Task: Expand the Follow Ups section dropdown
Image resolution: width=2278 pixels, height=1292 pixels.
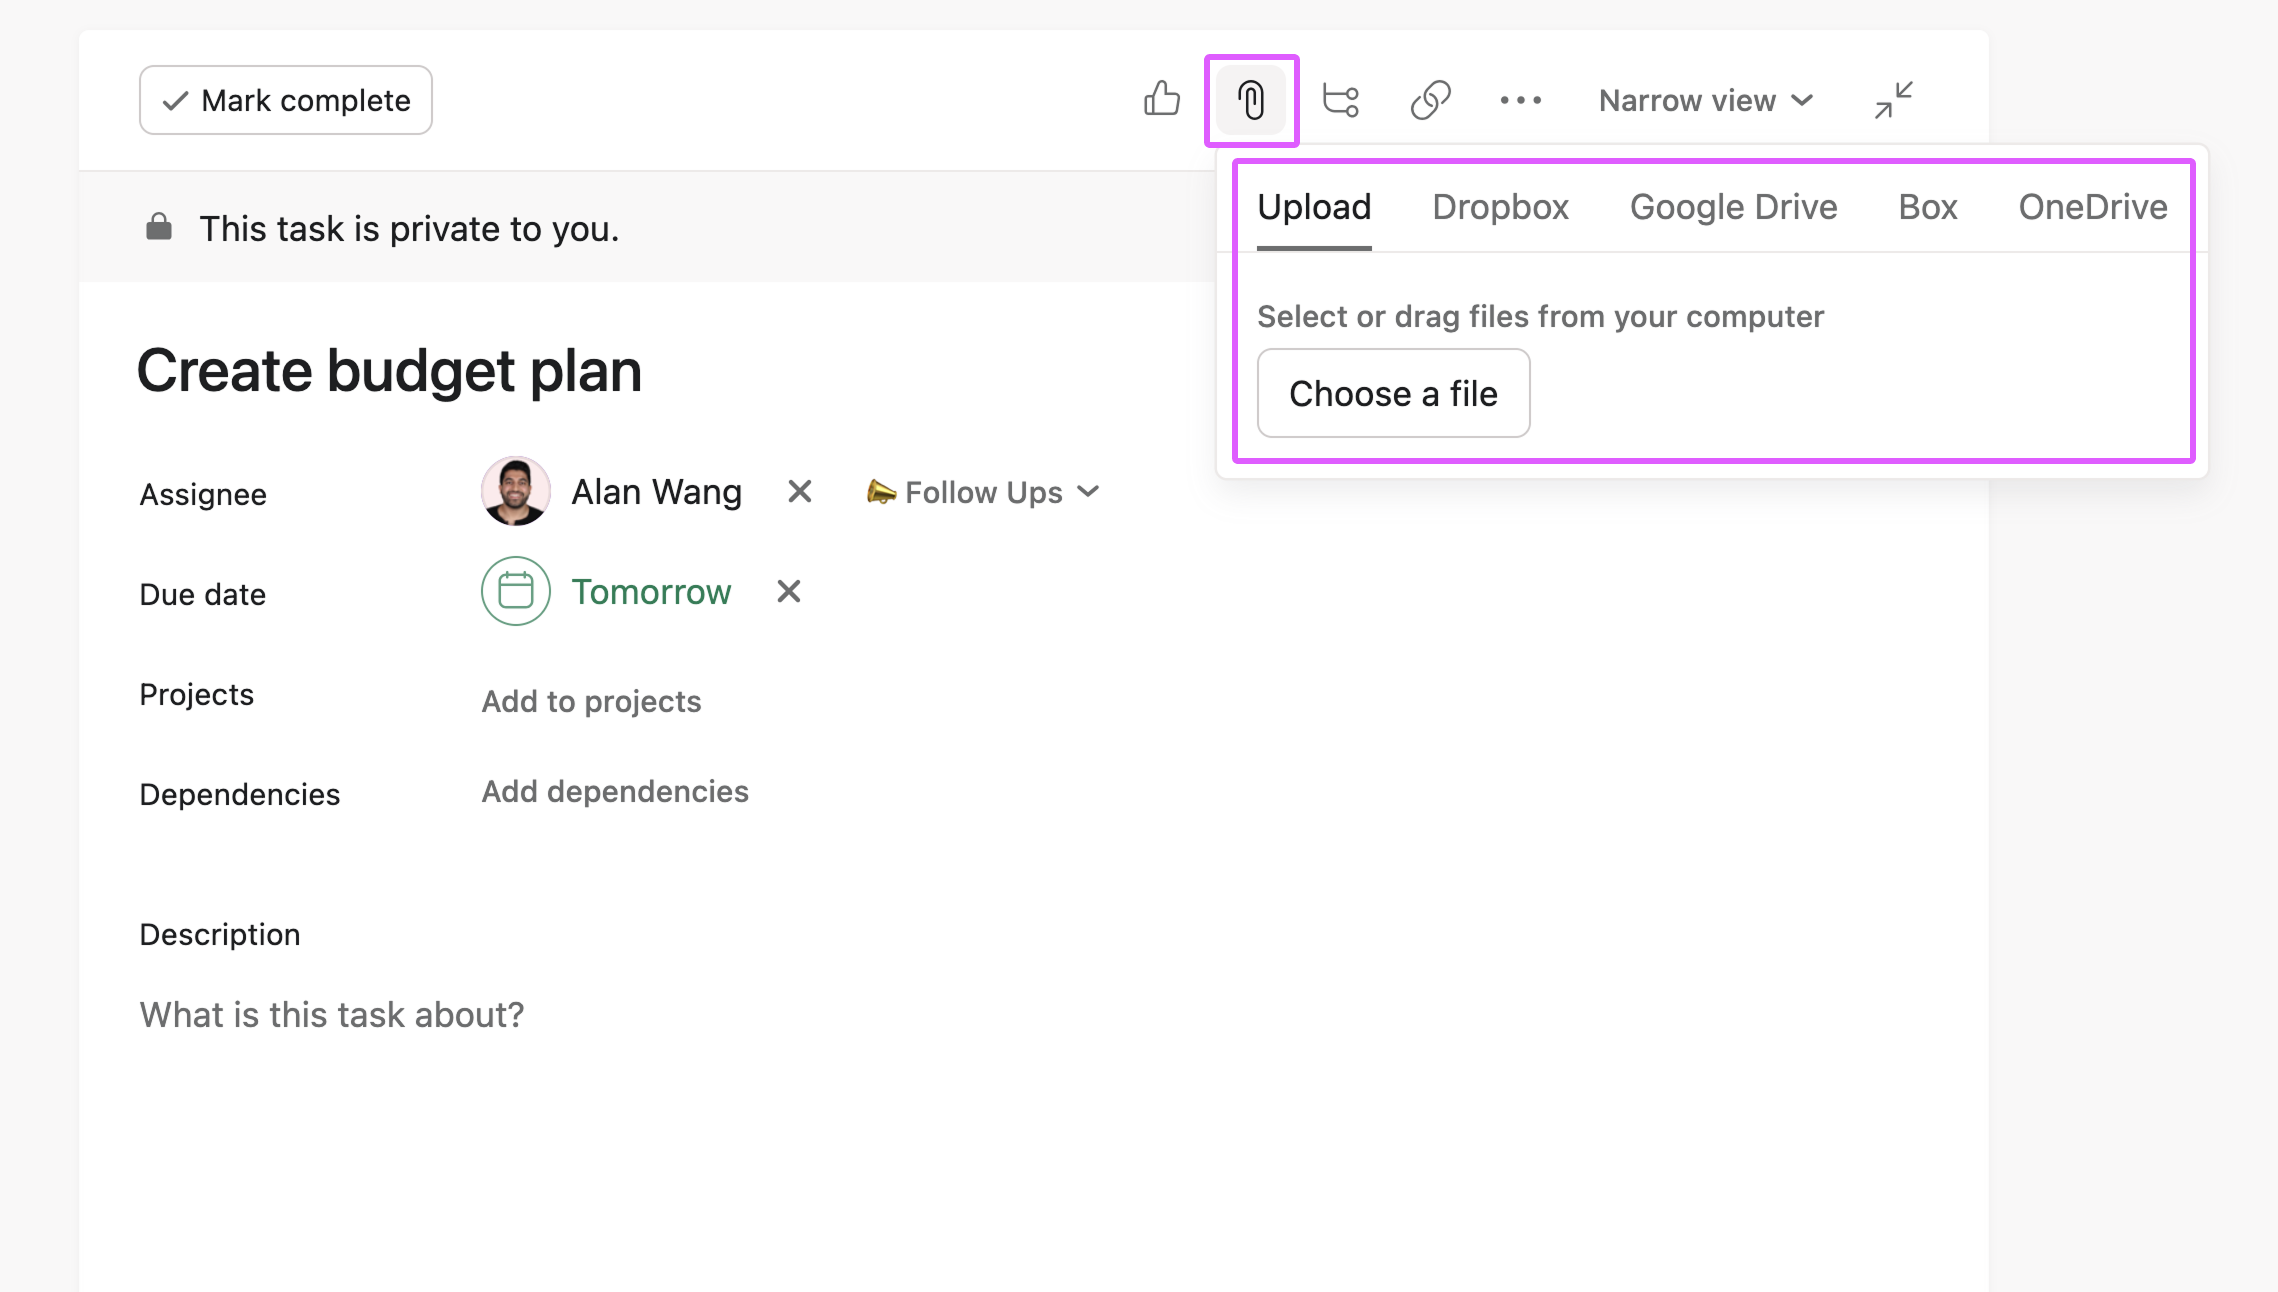Action: tap(1089, 491)
